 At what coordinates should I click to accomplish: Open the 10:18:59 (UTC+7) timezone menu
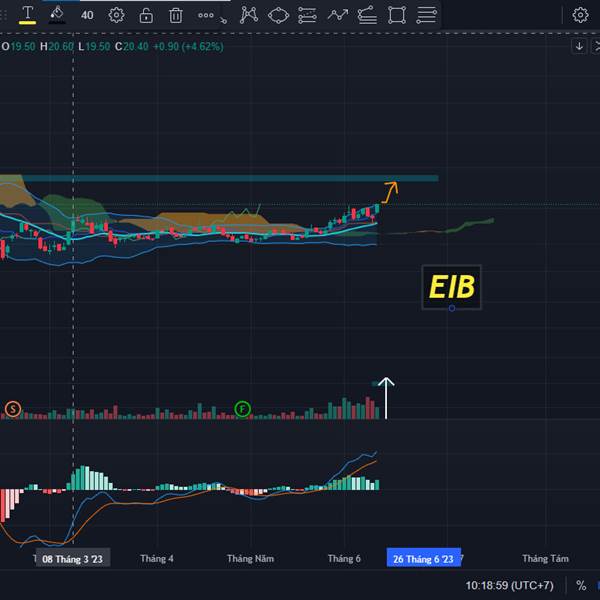[x=509, y=585]
